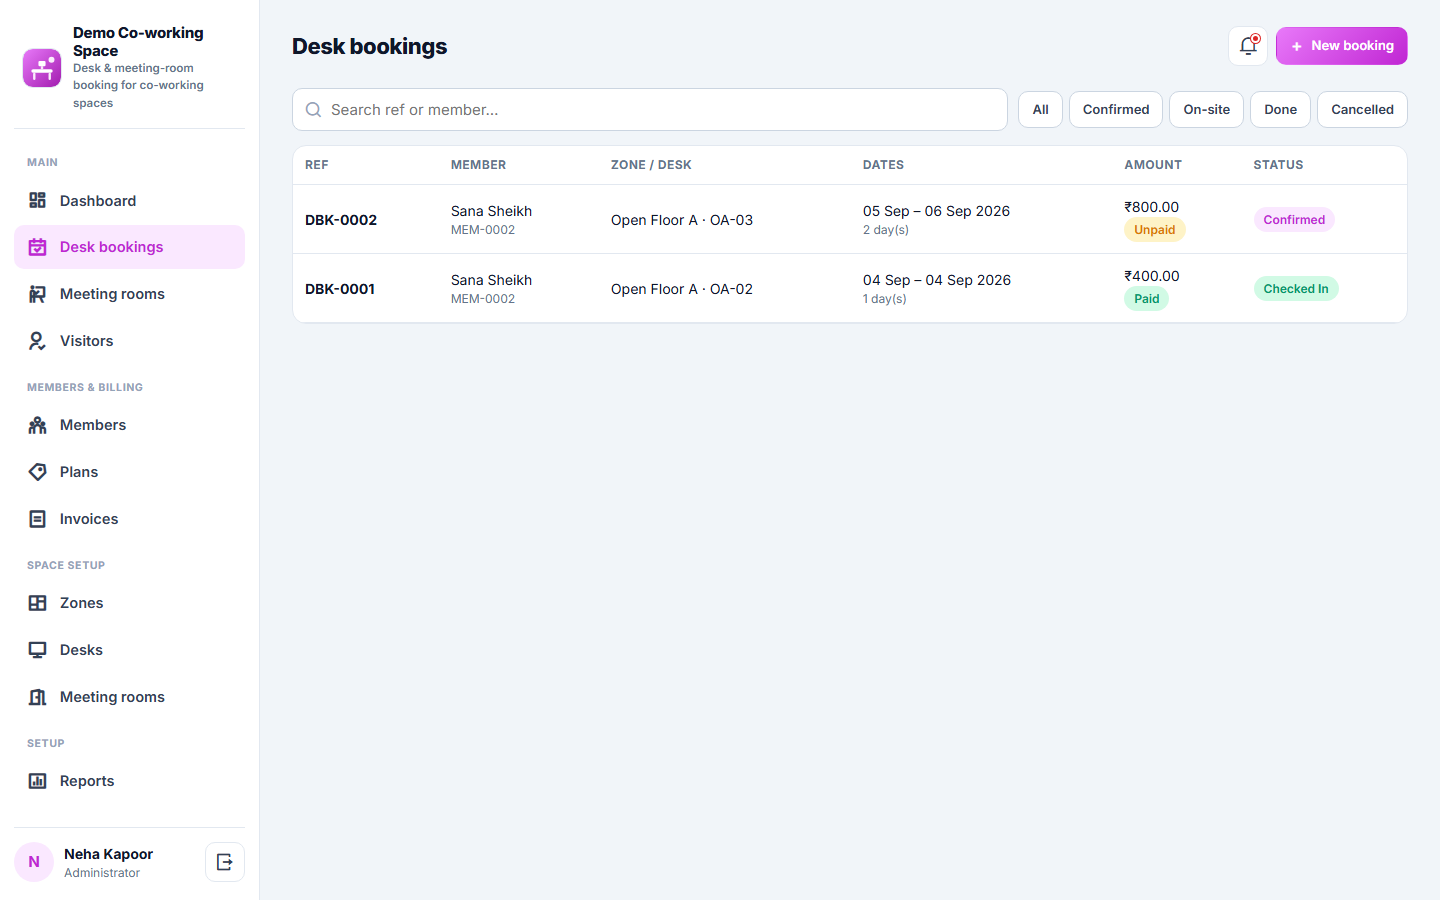Go to Visitors in sidebar
The height and width of the screenshot is (900, 1440).
pyautogui.click(x=130, y=341)
